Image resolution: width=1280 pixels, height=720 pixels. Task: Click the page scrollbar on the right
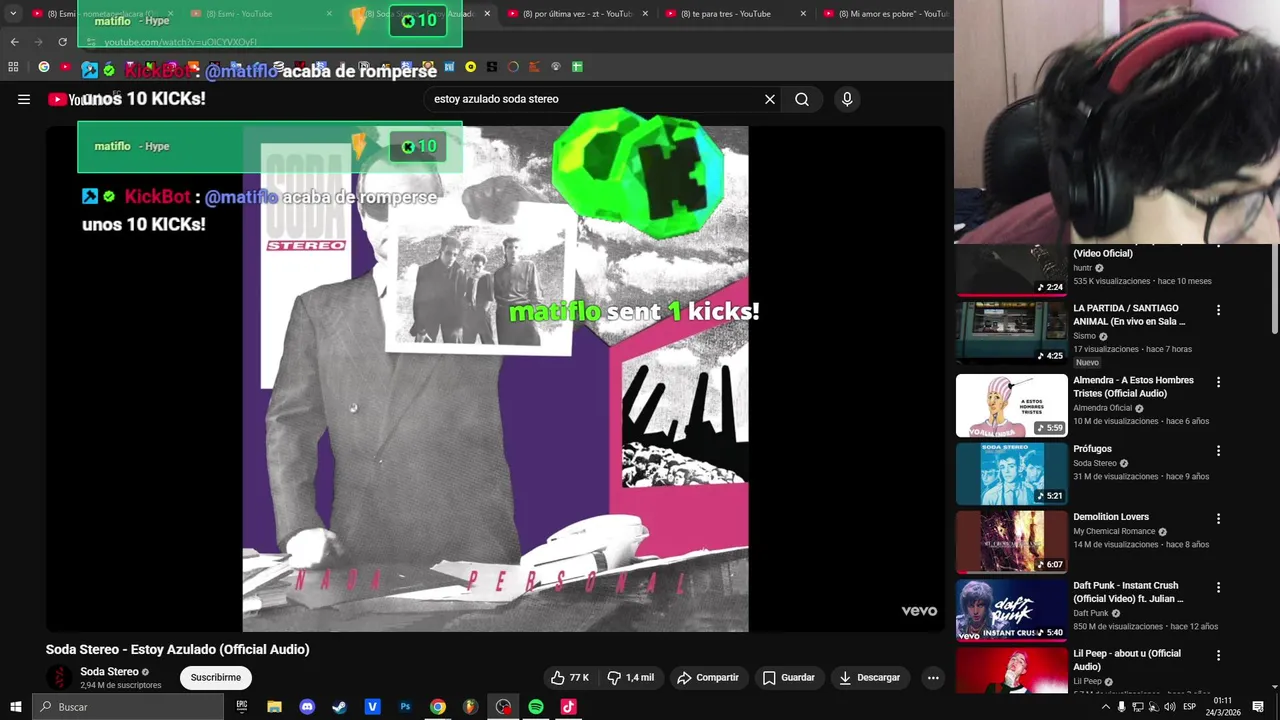click(x=1274, y=290)
